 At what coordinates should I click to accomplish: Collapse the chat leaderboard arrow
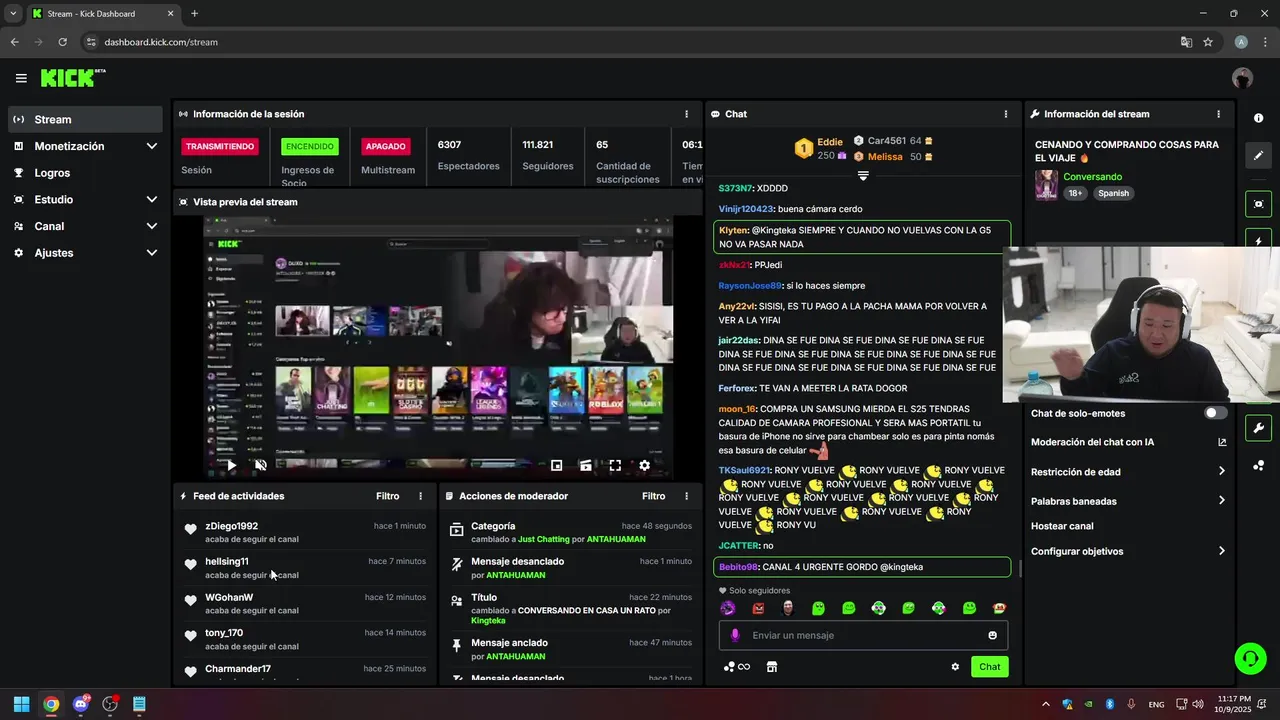(x=863, y=176)
